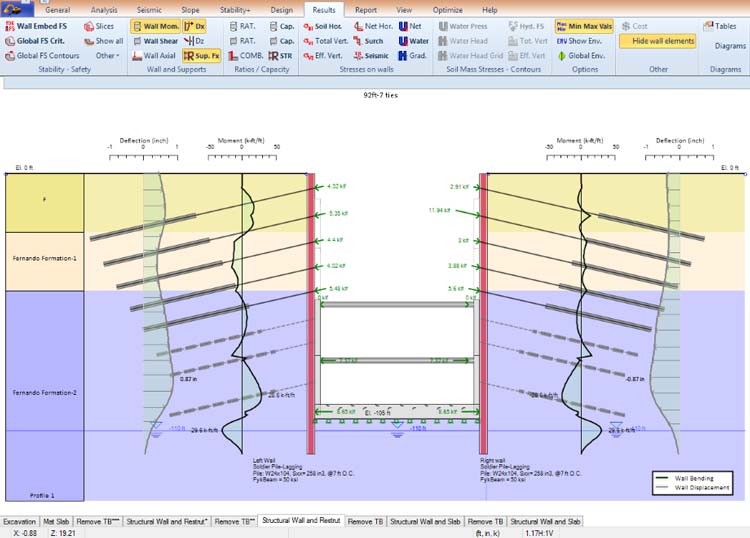Disable the Hide wall elements toggle
Screen dimensions: 750x538
pos(657,41)
